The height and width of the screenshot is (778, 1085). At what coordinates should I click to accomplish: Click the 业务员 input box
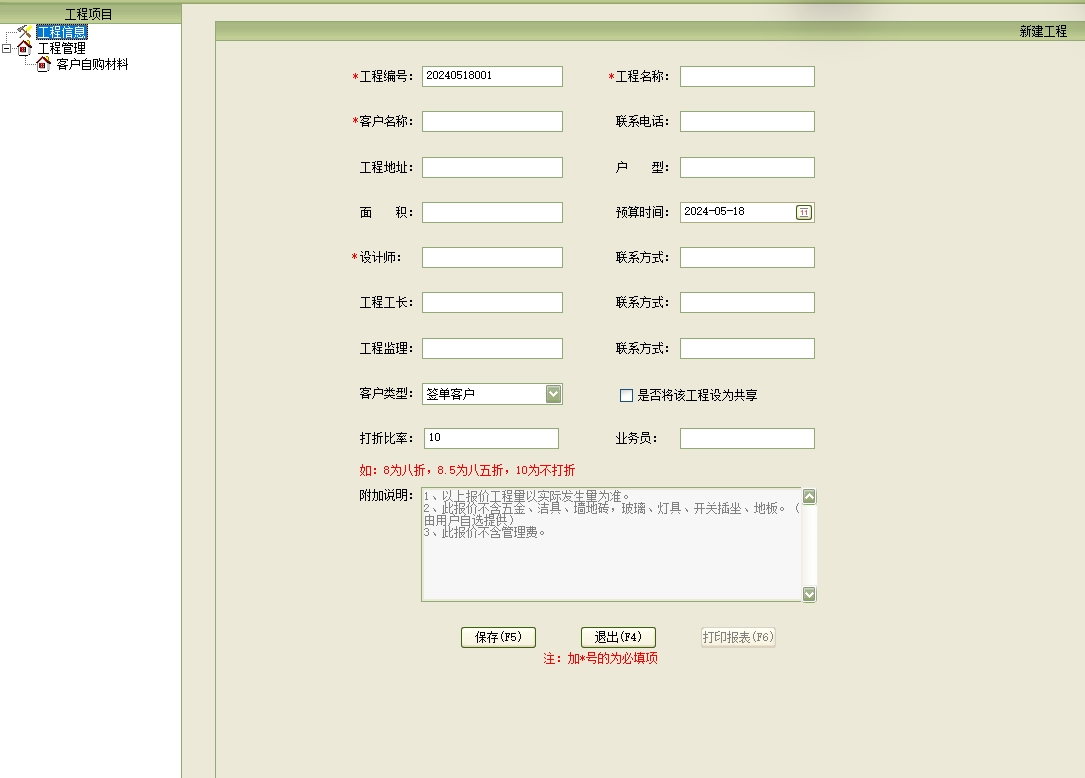pos(747,439)
